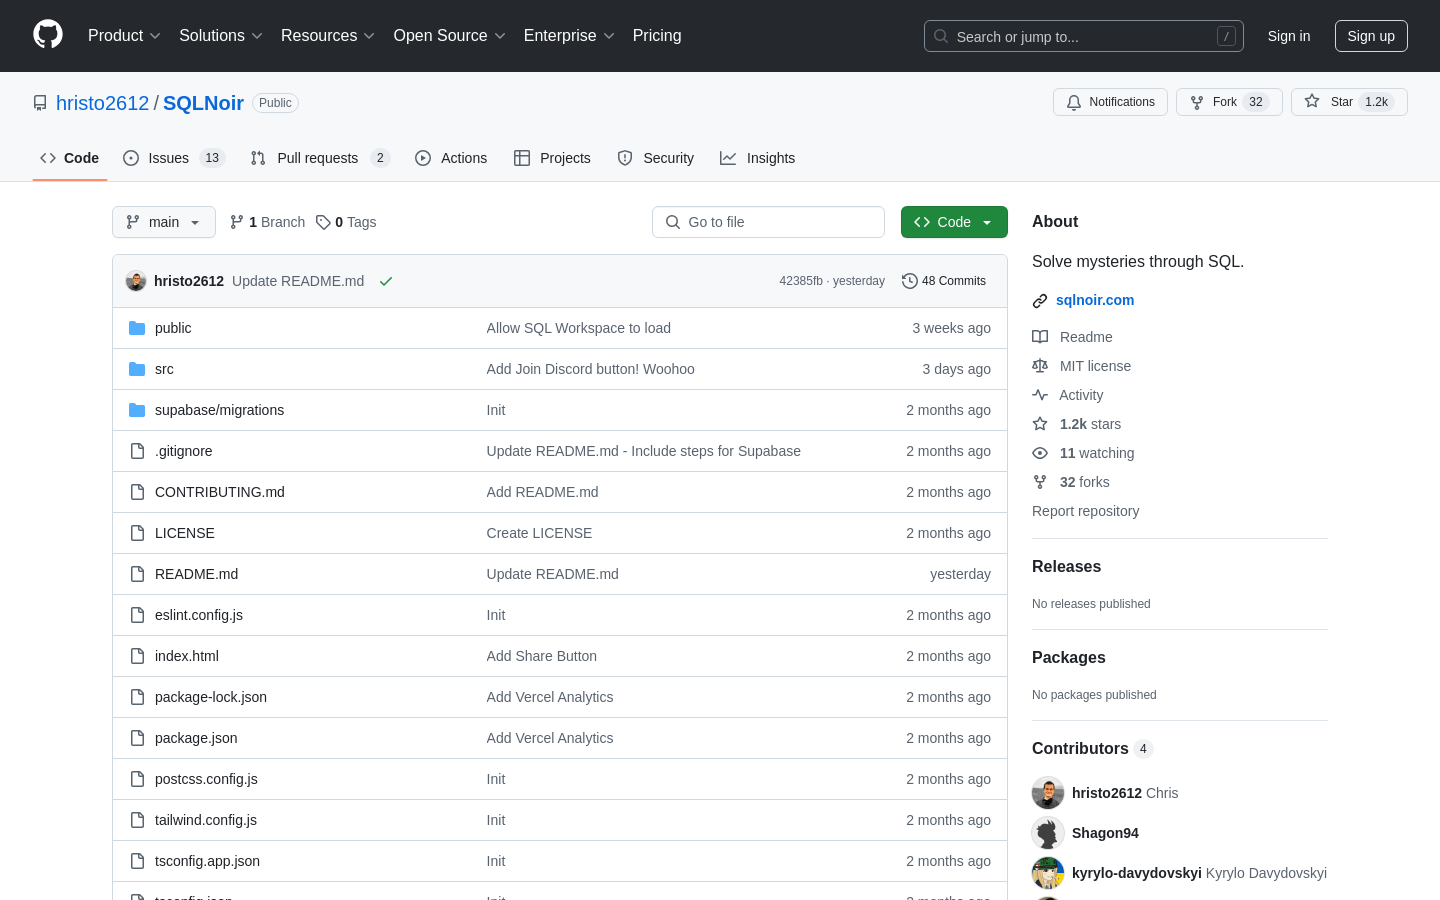The image size is (1440, 900).
Task: Click kyrylo-davydovskyi contributor avatar
Action: coord(1048,873)
